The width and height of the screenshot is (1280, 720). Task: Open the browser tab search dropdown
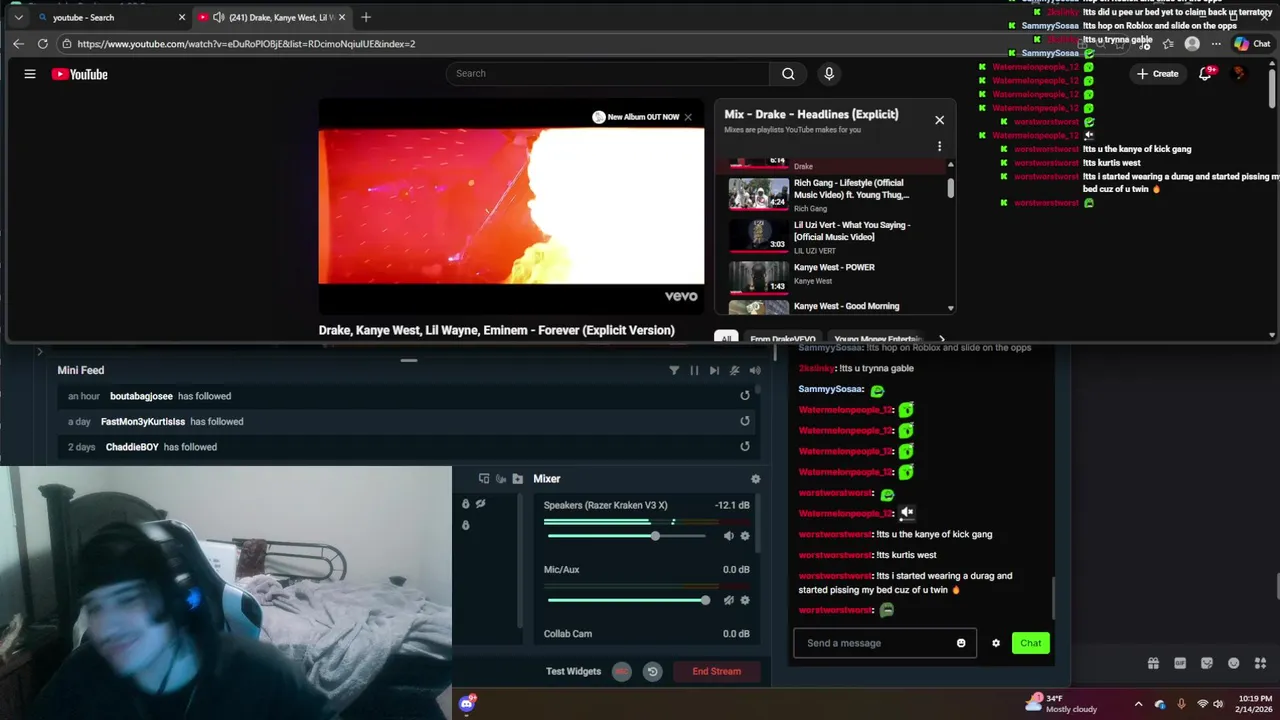click(x=18, y=17)
